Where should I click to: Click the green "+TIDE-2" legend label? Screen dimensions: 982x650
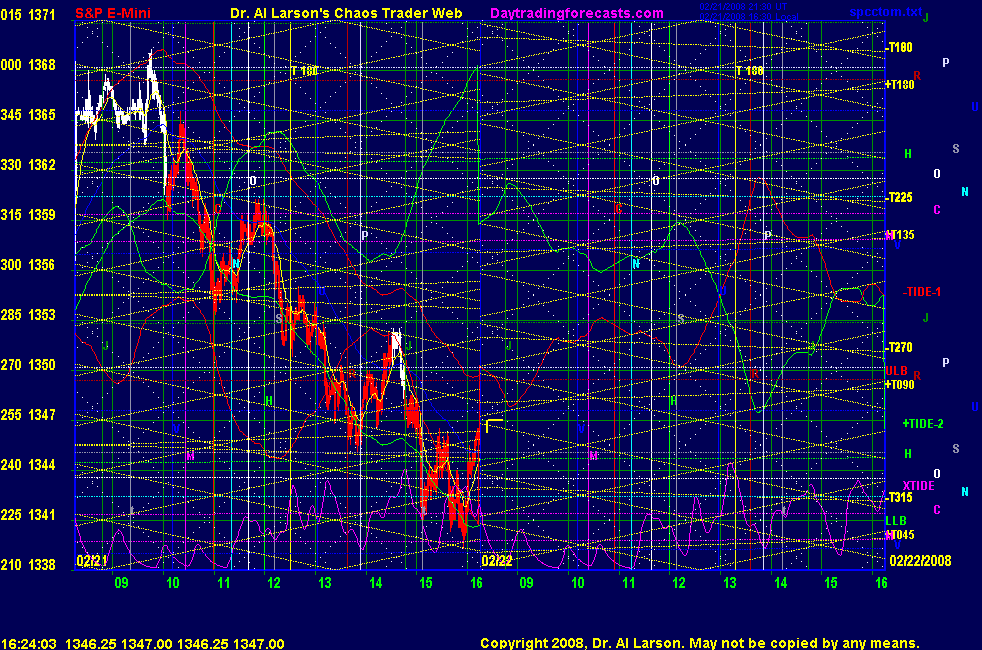(923, 424)
